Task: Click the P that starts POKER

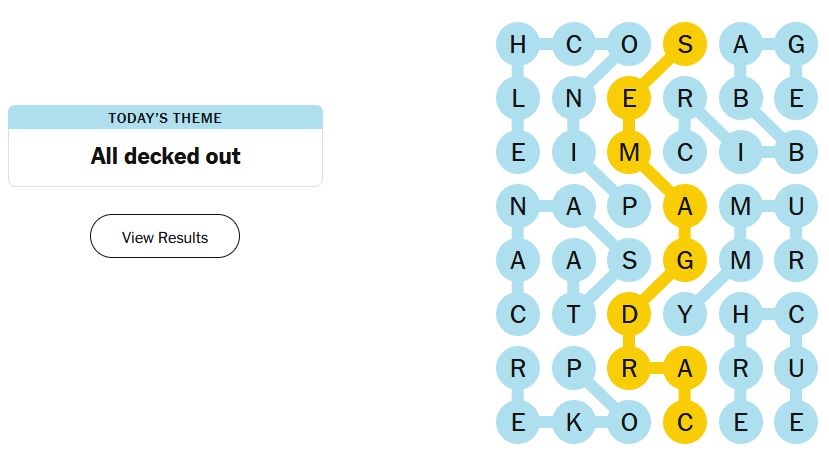Action: [574, 368]
